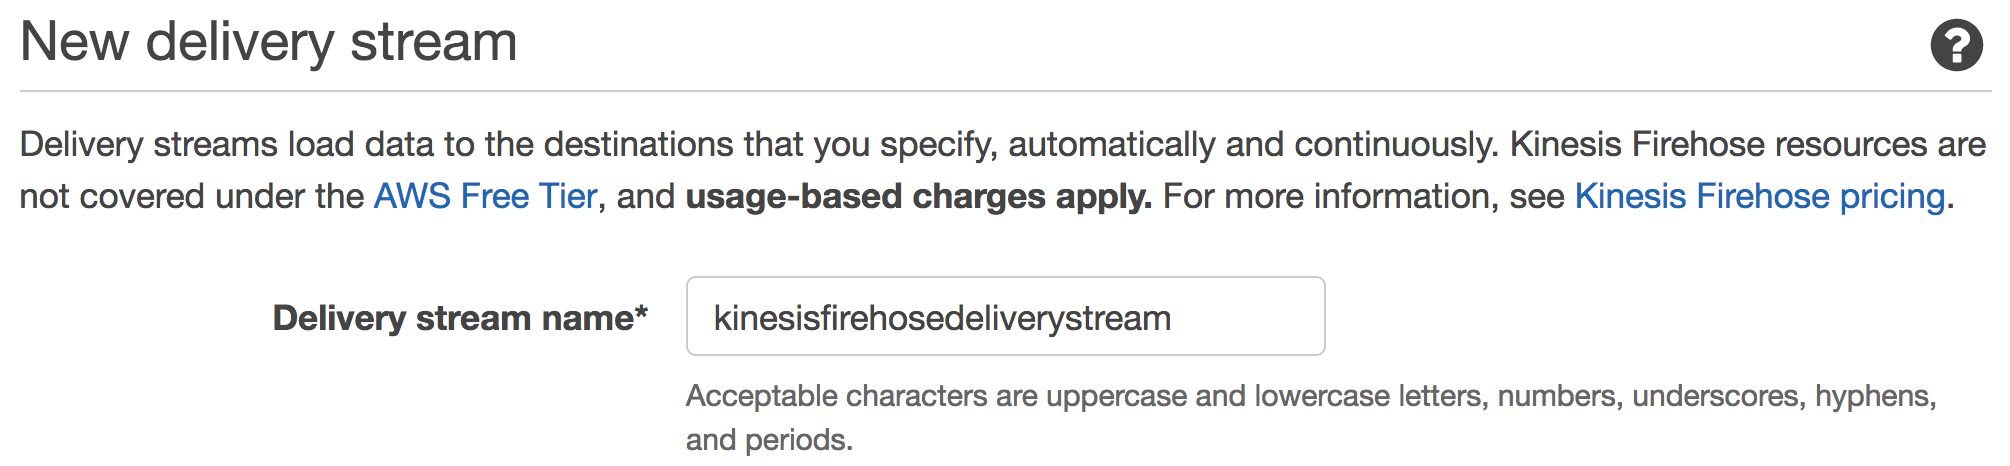Viewport: 2010px width, 466px height.
Task: Click the 'For more information, see' text
Action: (x=1364, y=196)
